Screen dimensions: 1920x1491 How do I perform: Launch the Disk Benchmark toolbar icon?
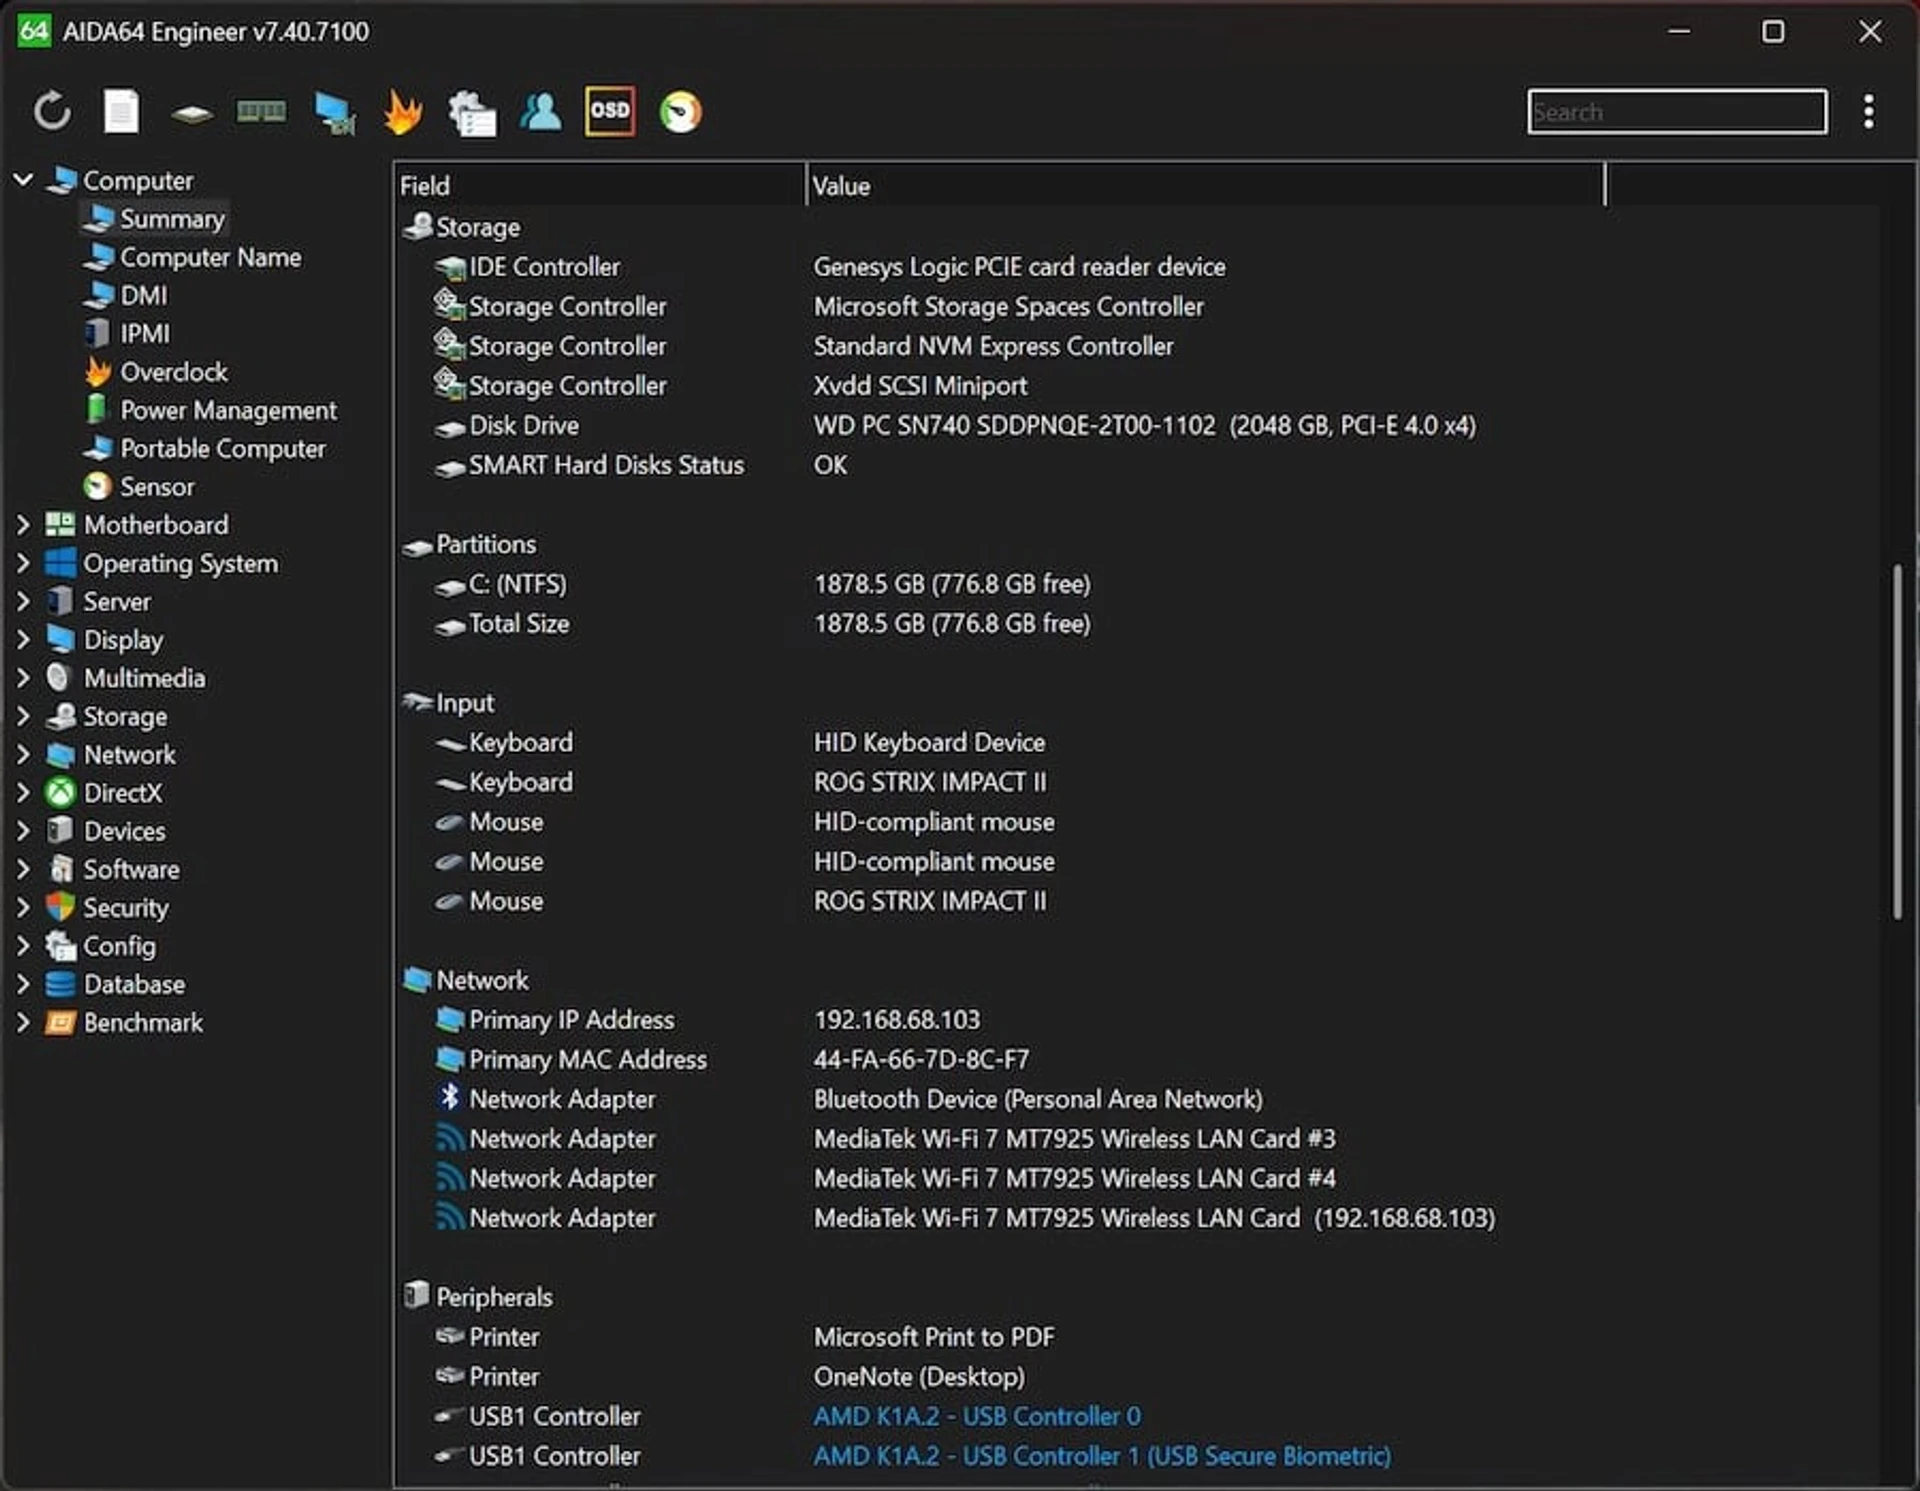[x=191, y=113]
